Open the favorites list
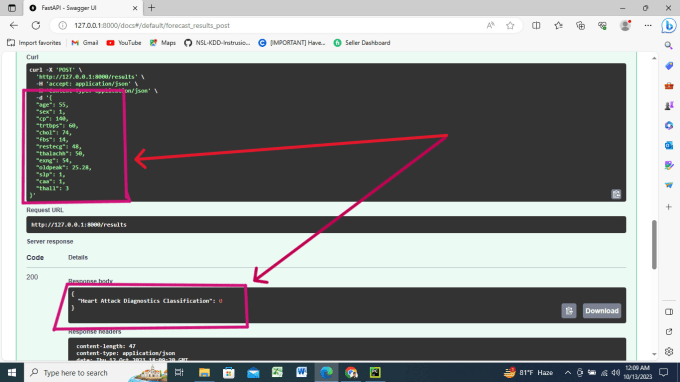The width and height of the screenshot is (680, 382). 558,26
